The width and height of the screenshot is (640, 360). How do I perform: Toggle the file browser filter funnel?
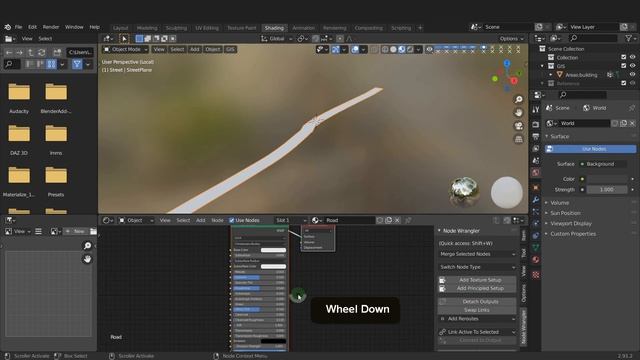[77, 64]
